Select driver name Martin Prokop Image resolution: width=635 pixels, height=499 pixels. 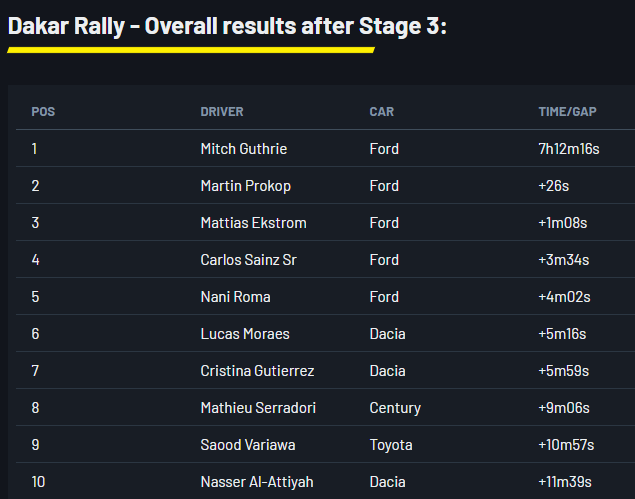tap(246, 186)
